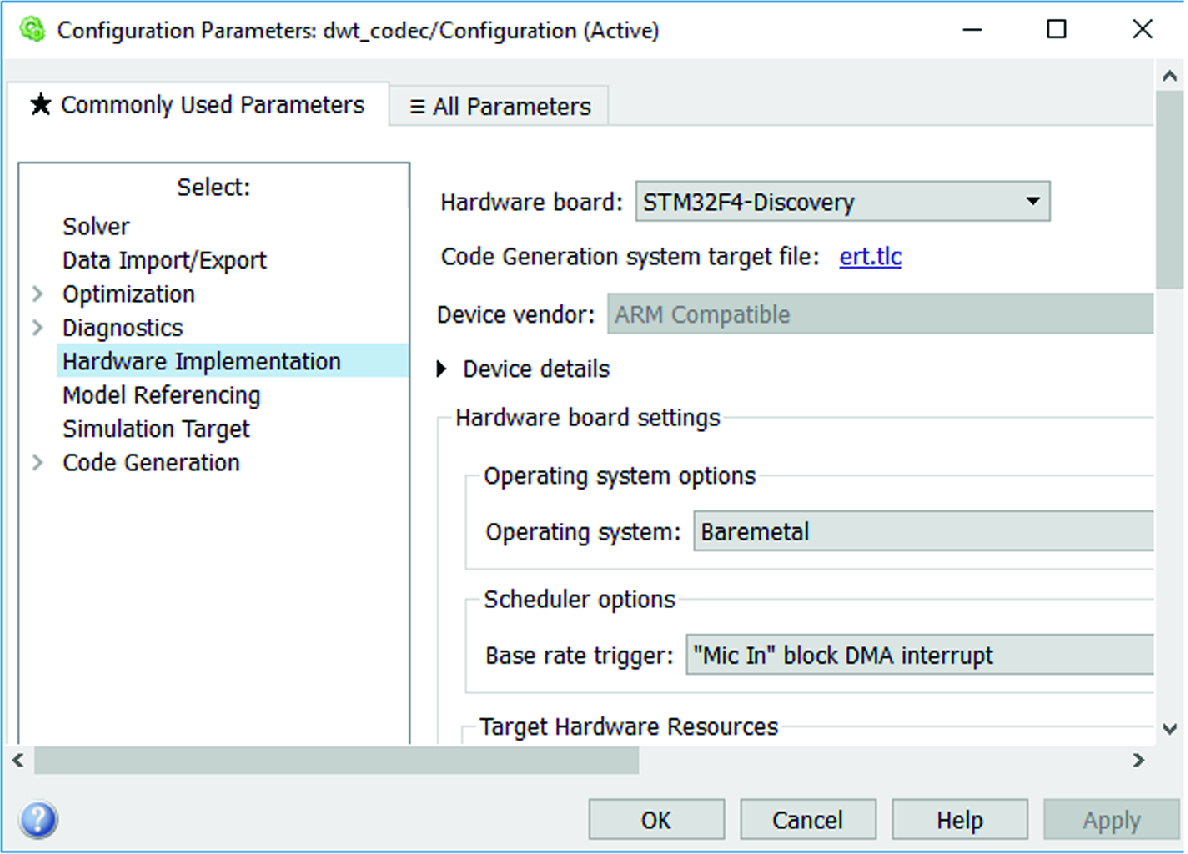Click the vertical scrollbar up arrow
Screen dimensions: 1188x854
point(1170,76)
